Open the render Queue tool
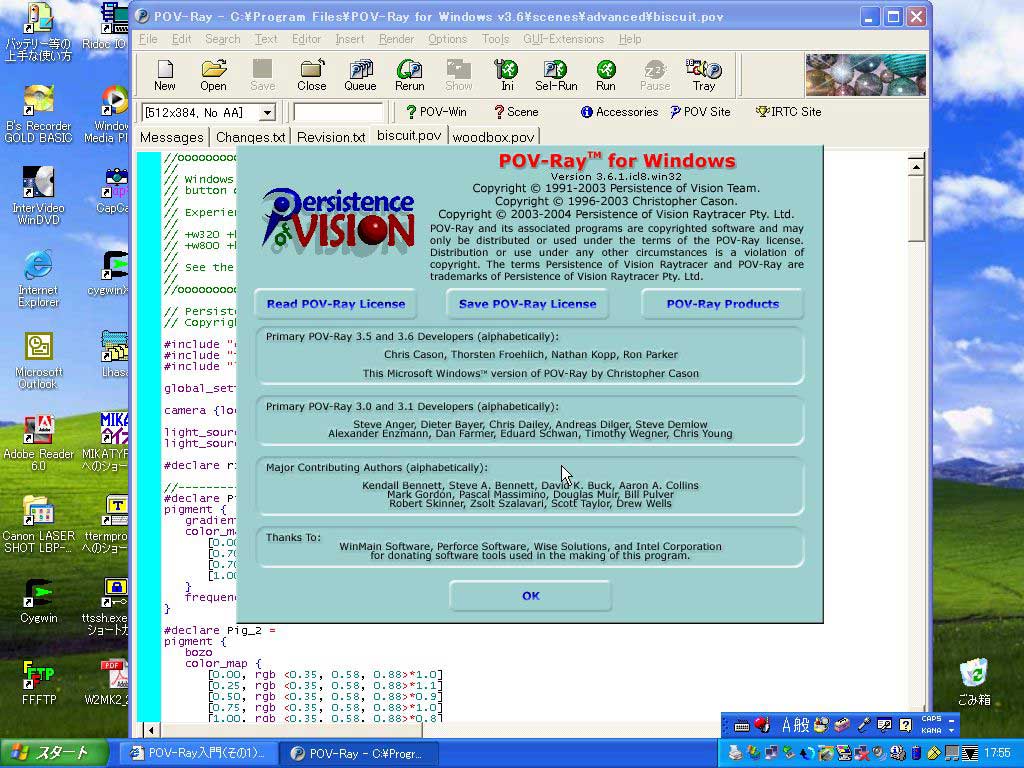The width and height of the screenshot is (1024, 768). pos(360,75)
